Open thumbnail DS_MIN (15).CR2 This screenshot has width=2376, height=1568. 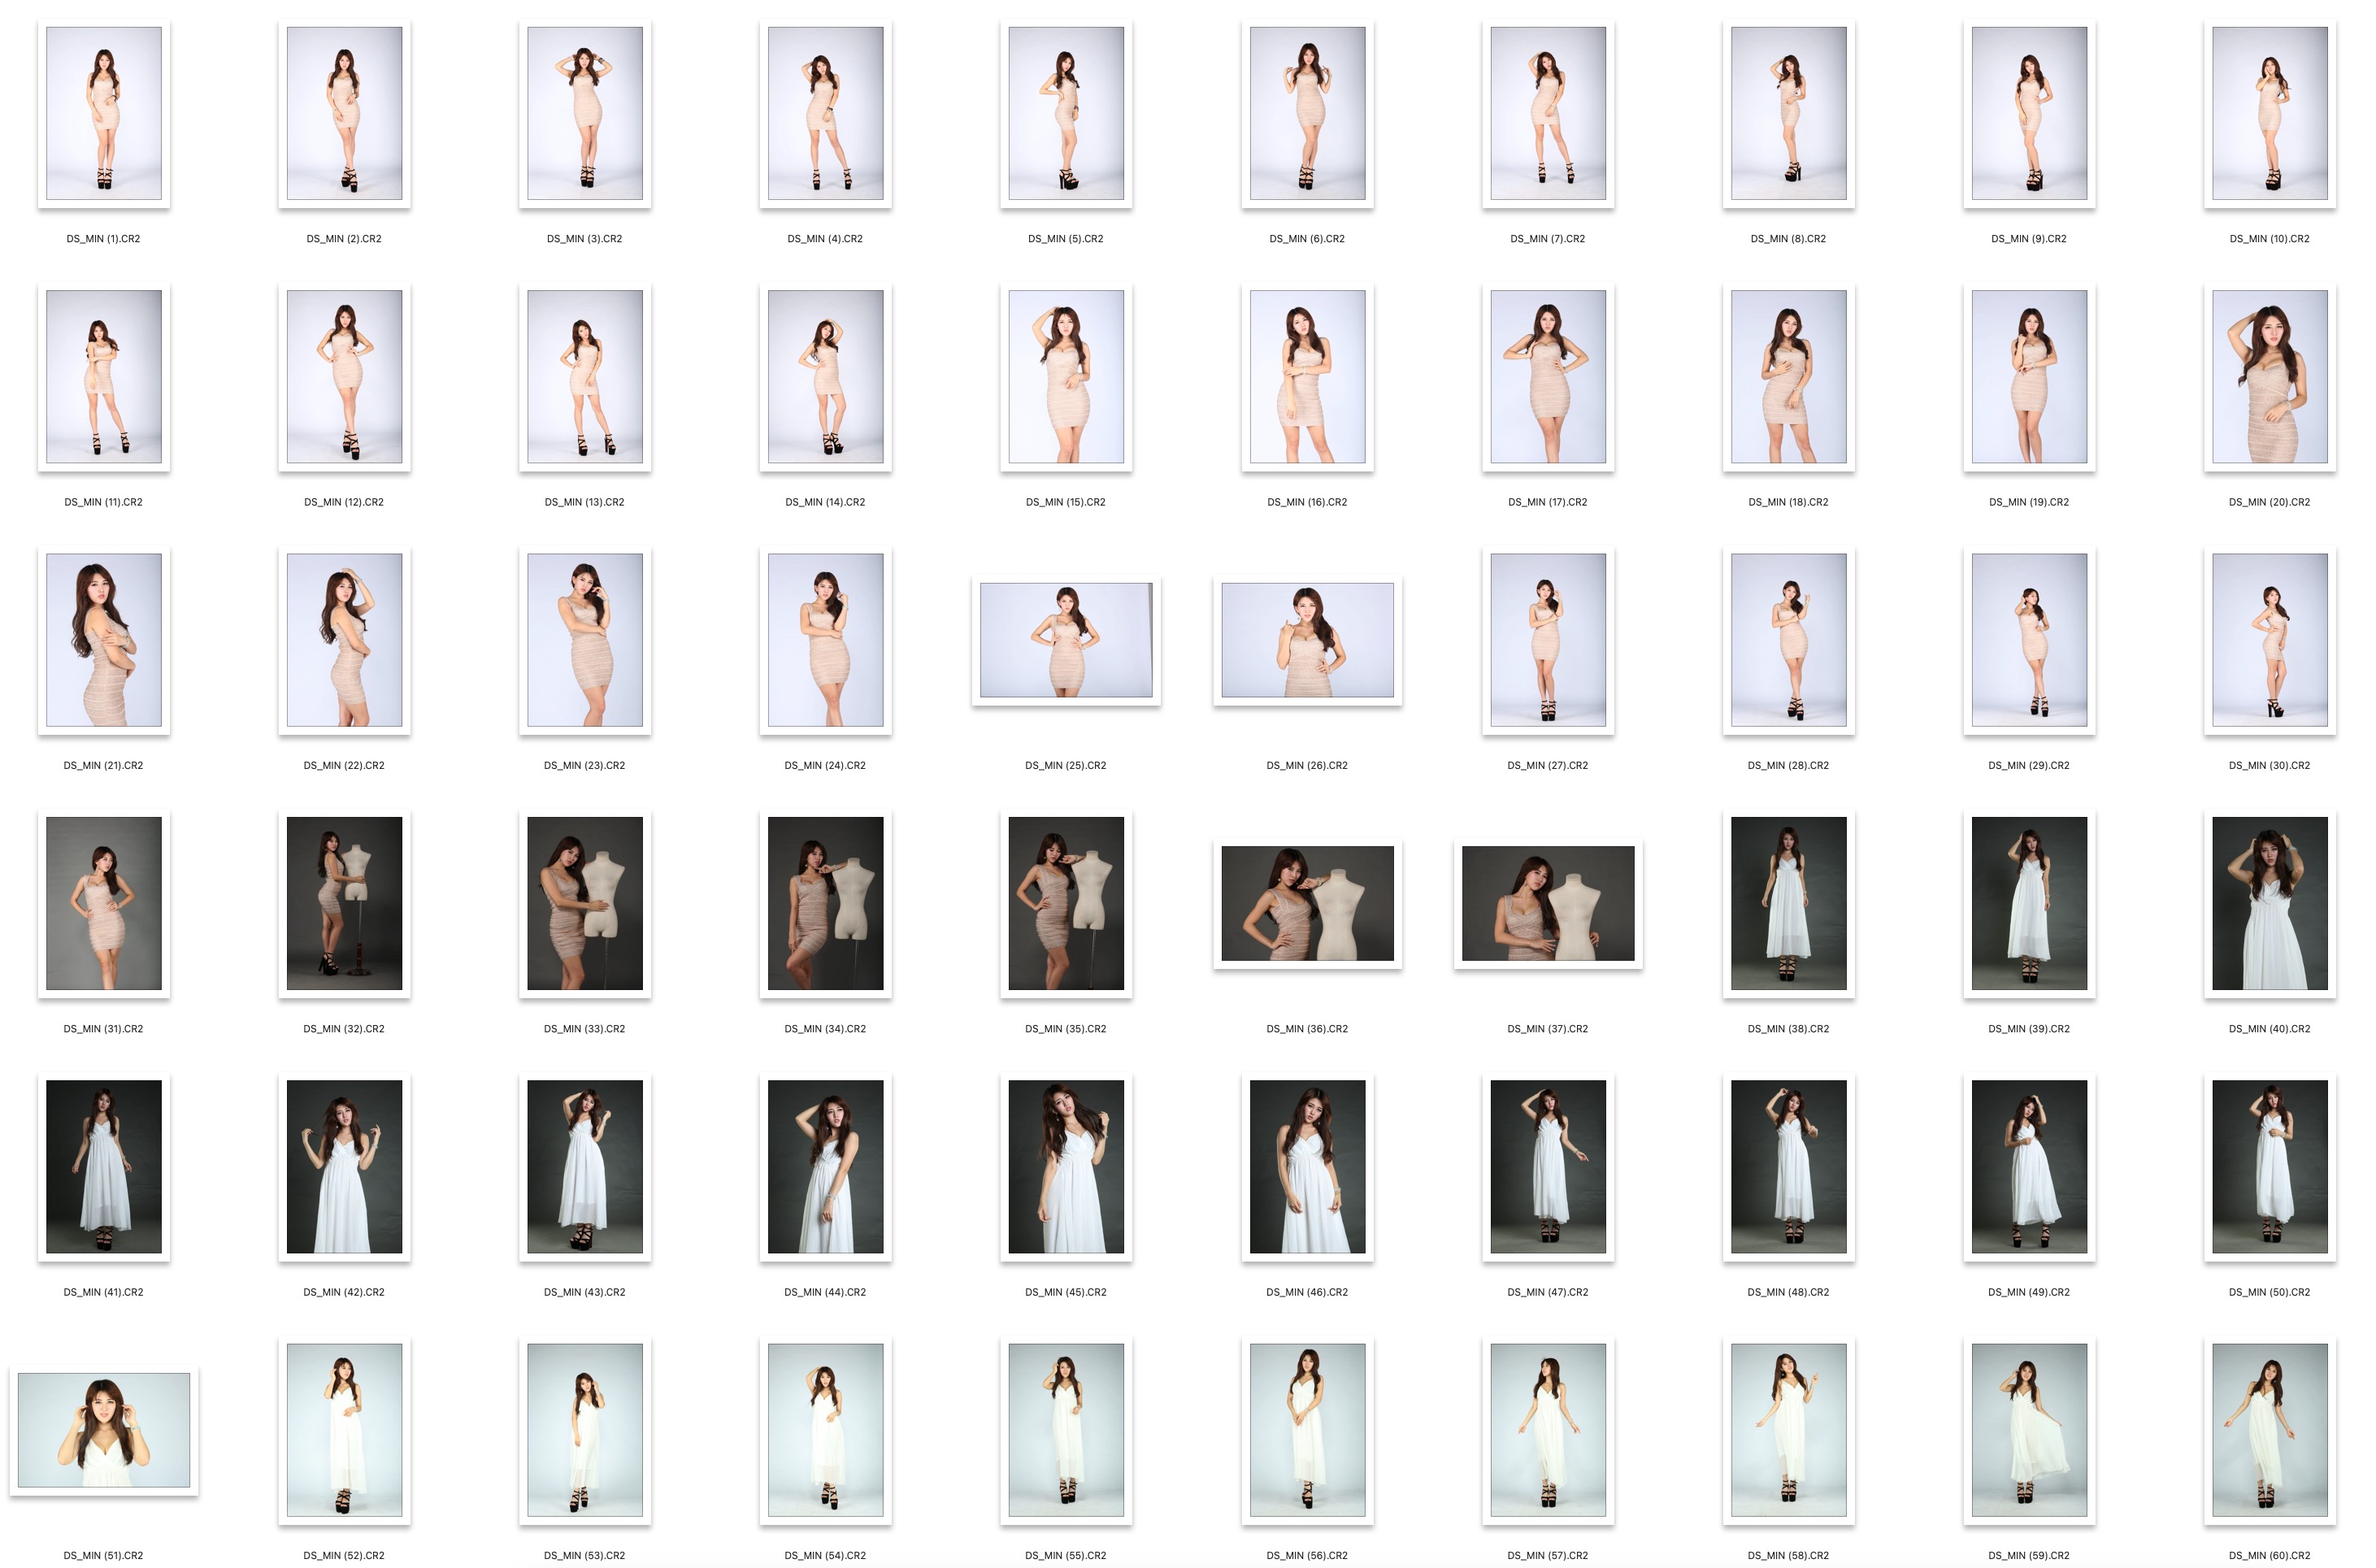tap(1065, 376)
